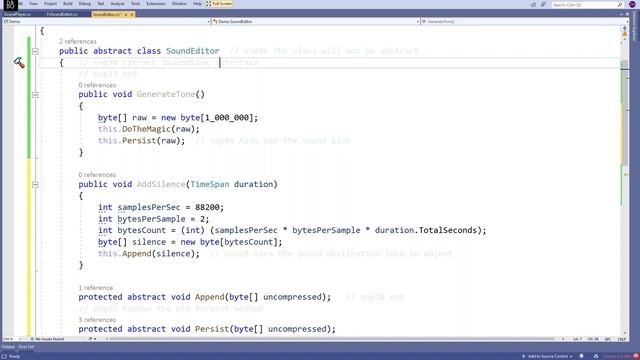Open the Demo.SoundEditor type dropdown
The height and width of the screenshot is (360, 640).
[316, 22]
